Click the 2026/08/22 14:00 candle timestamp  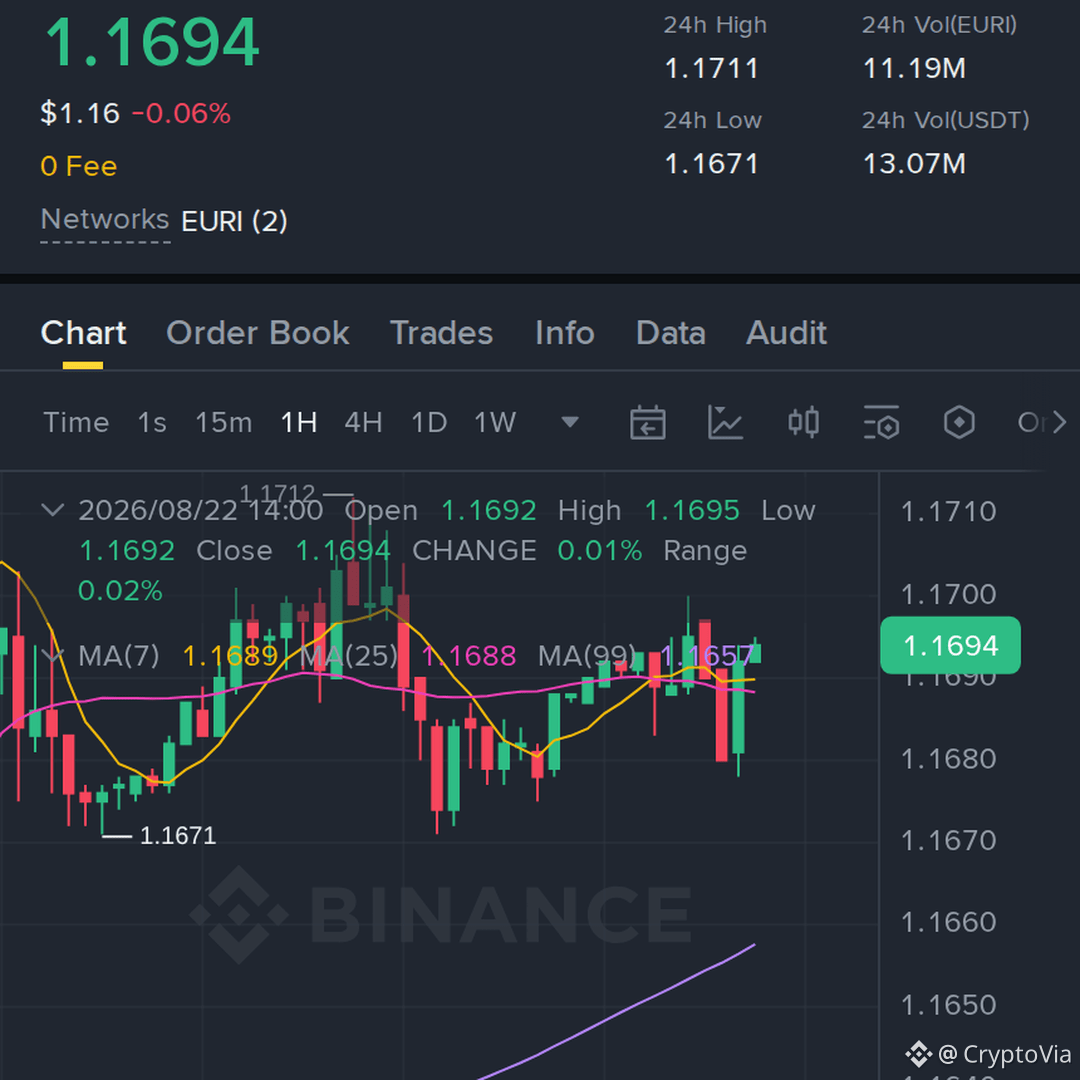pos(200,511)
